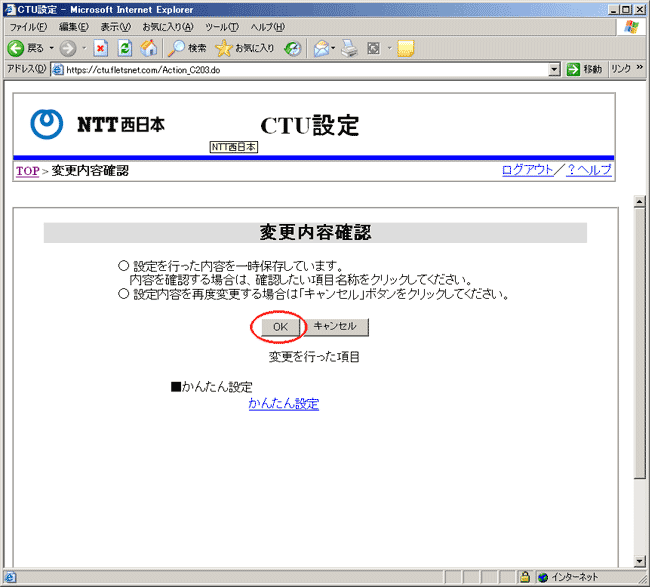Viewport: 650px width, 587px height.
Task: Open Favorites (お気に入り) star button
Action: pyautogui.click(x=244, y=49)
